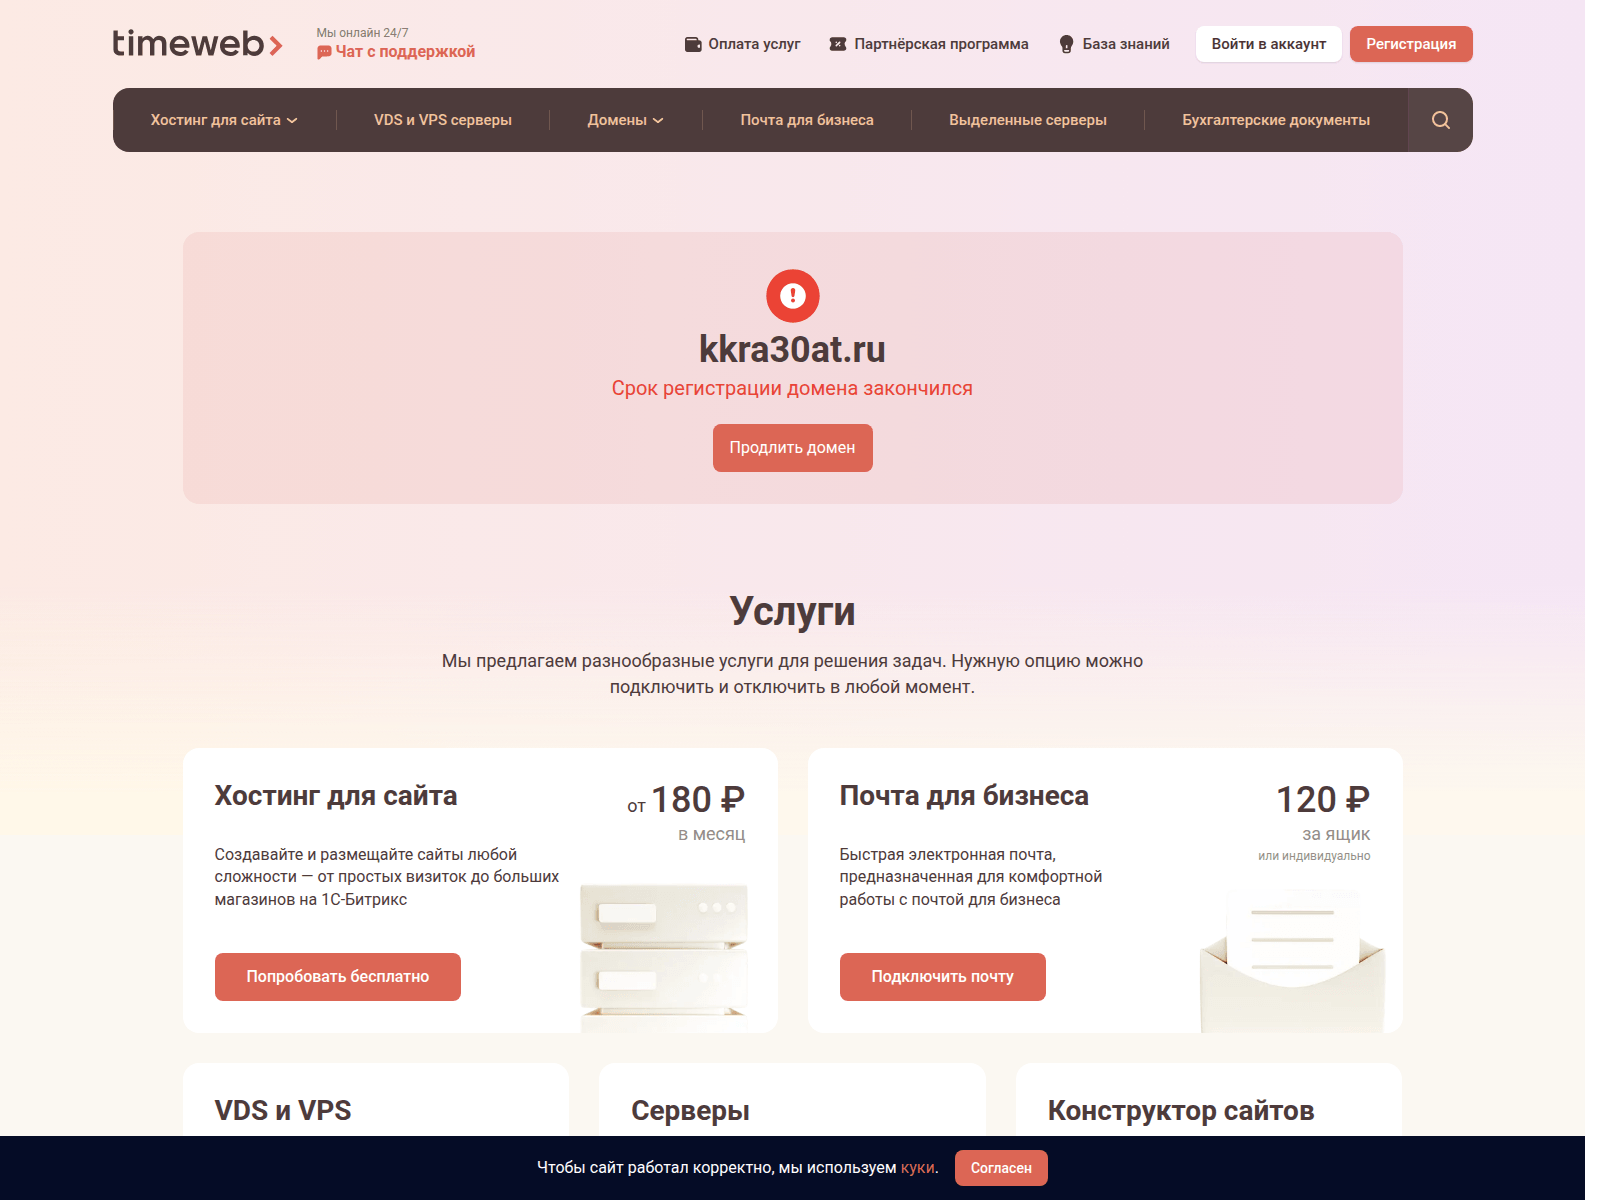Click the chat bubble icon for support
This screenshot has width=1600, height=1200.
tap(324, 52)
